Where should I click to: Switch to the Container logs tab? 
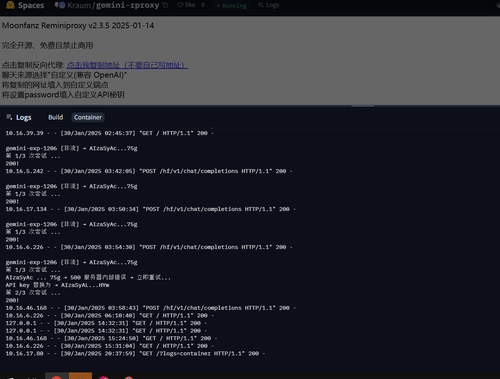[88, 117]
